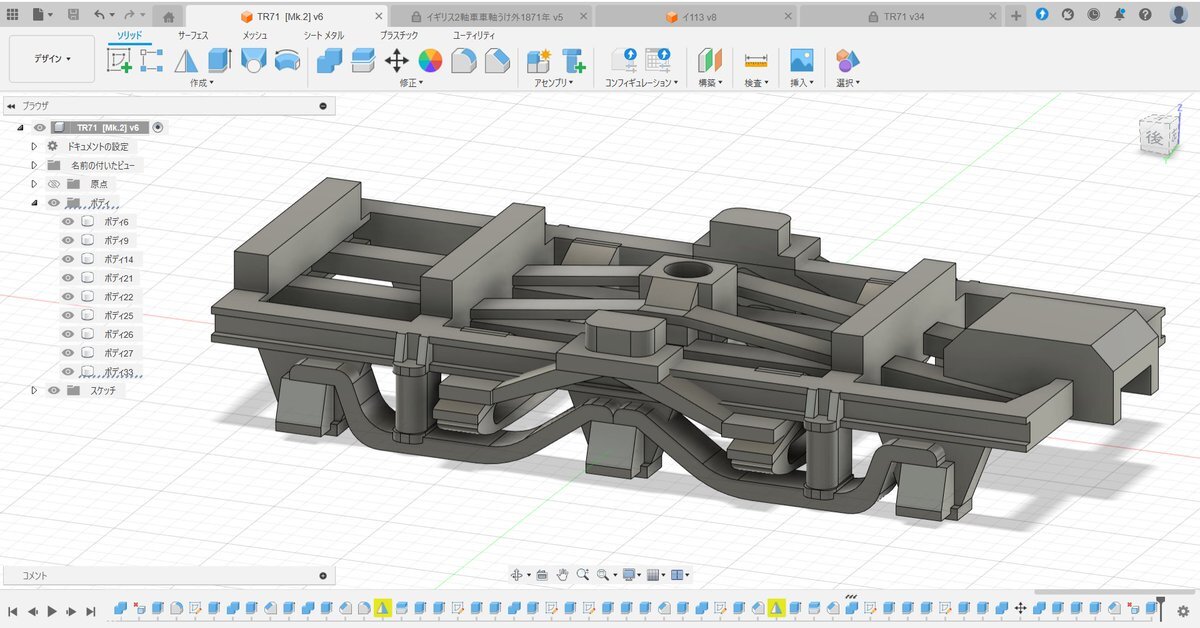
Task: Switch to the シート メタル tab
Action: (x=324, y=35)
